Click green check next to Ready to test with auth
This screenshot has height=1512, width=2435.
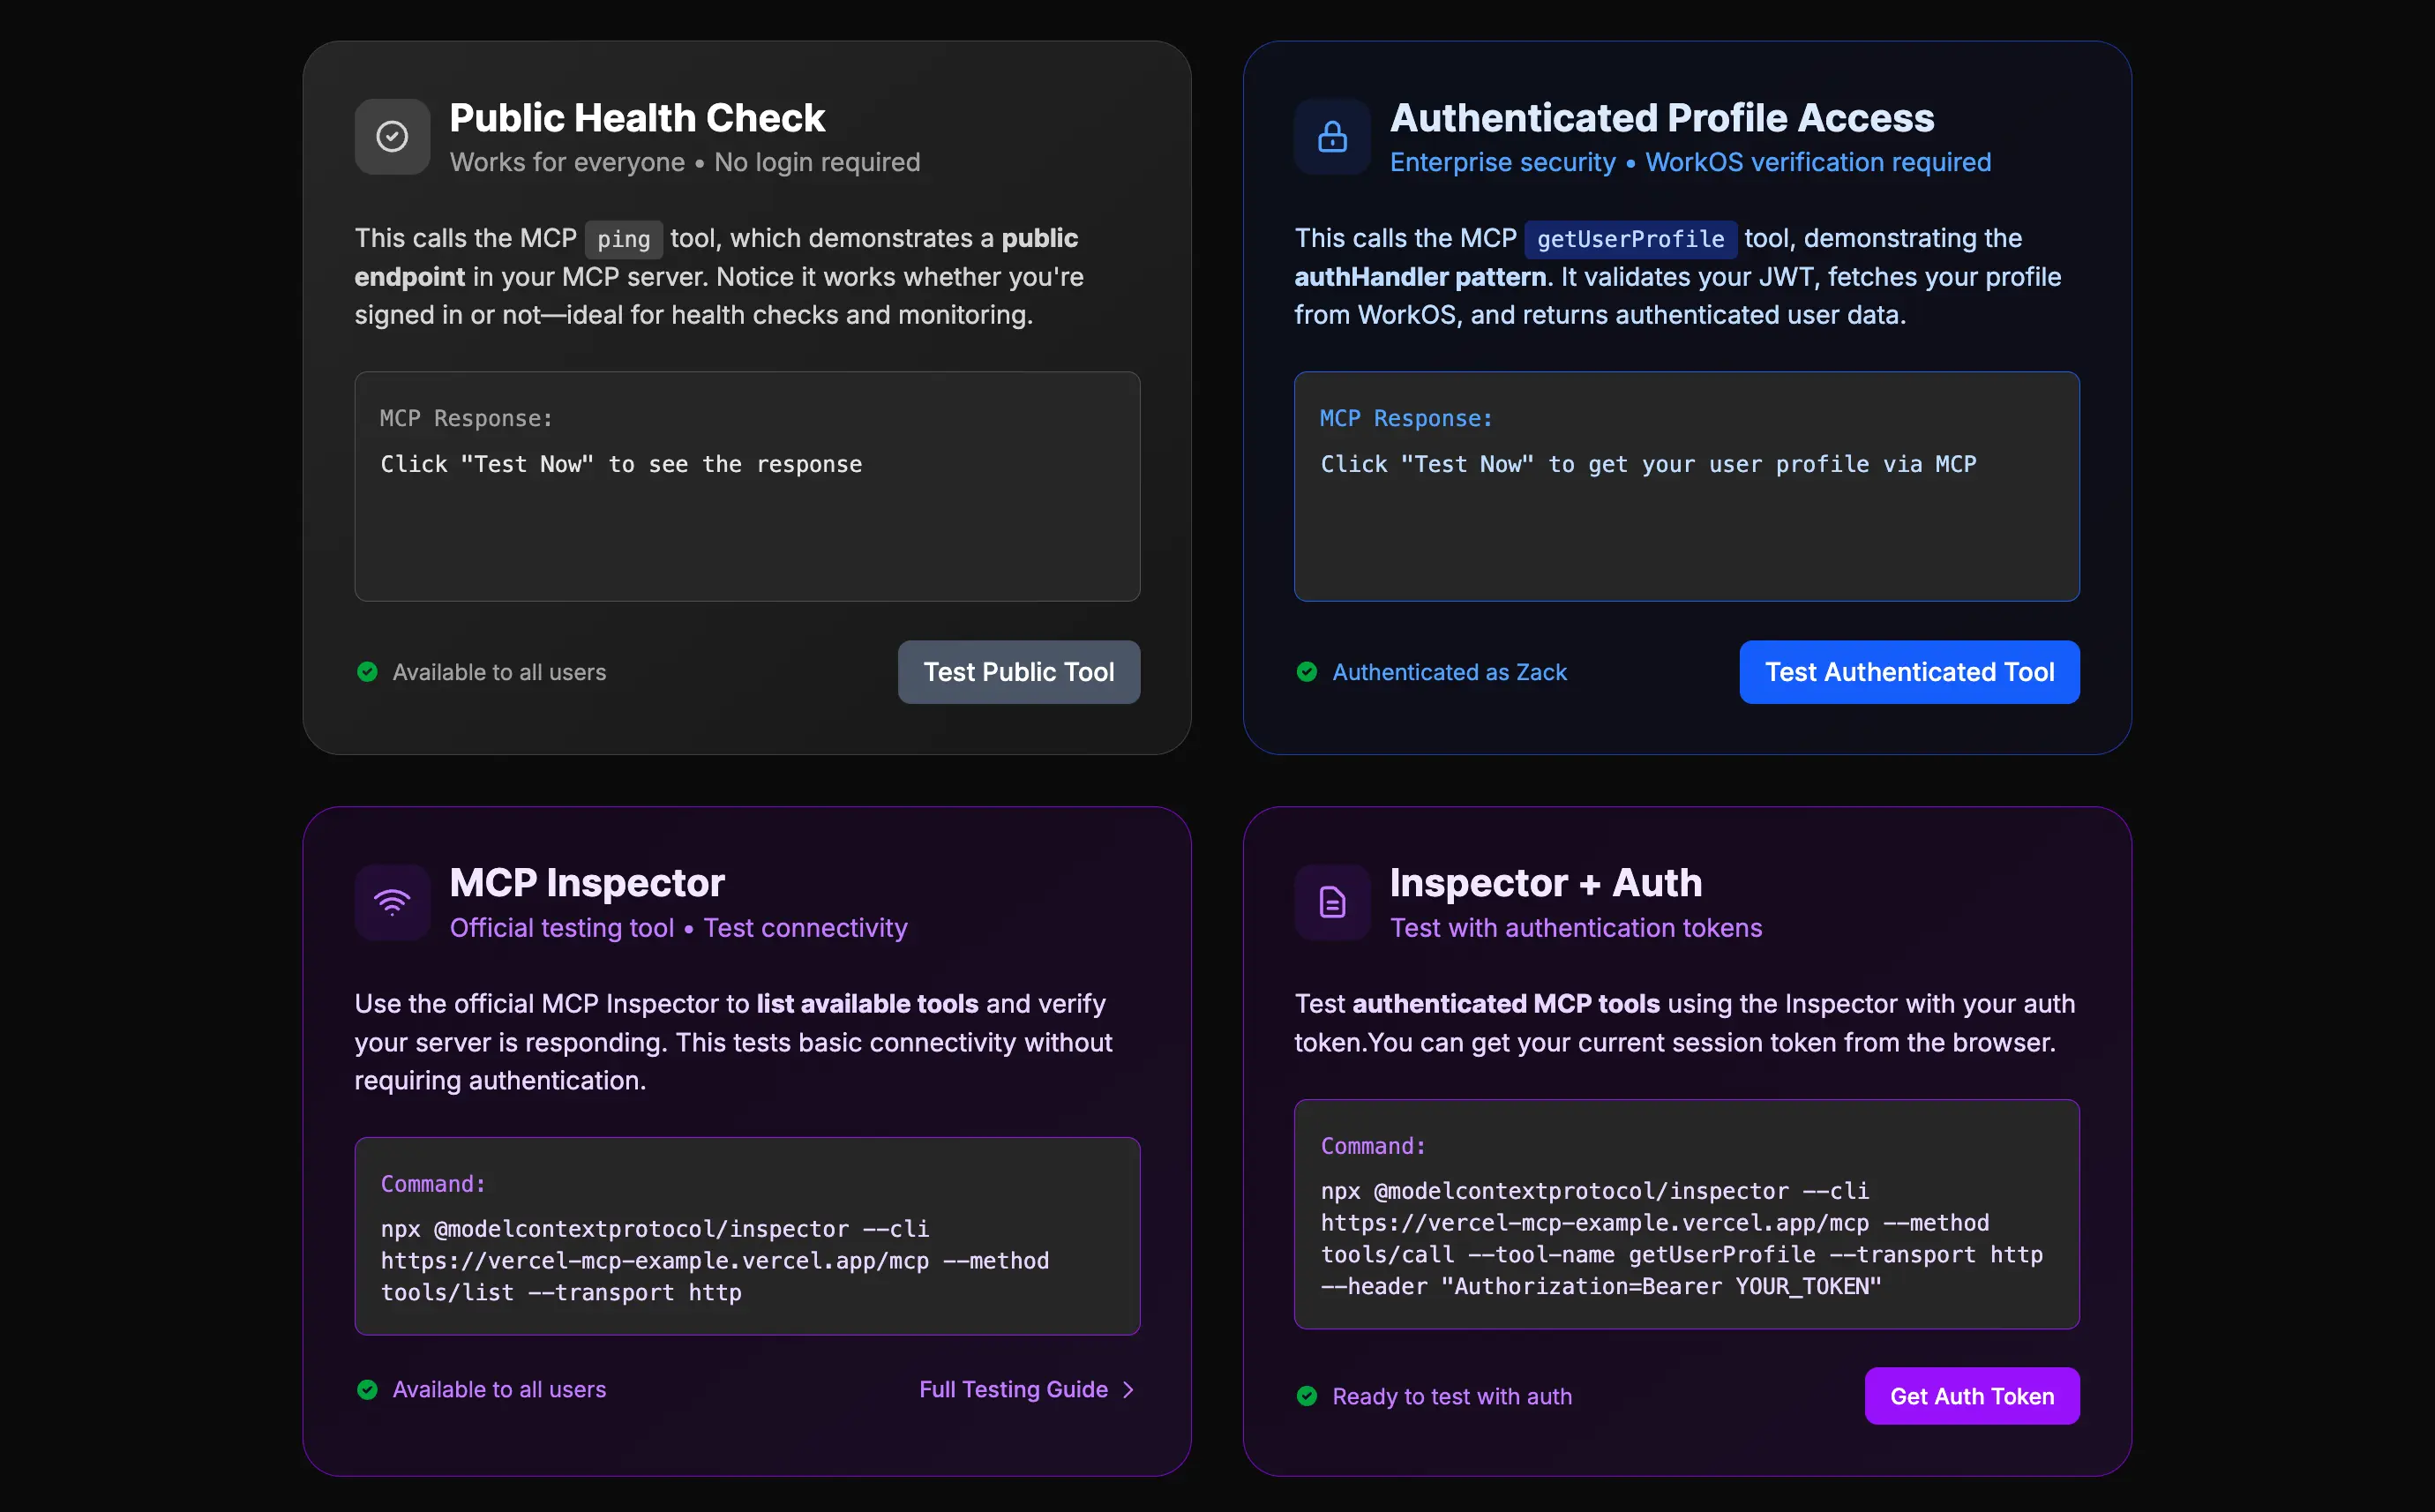tap(1306, 1396)
